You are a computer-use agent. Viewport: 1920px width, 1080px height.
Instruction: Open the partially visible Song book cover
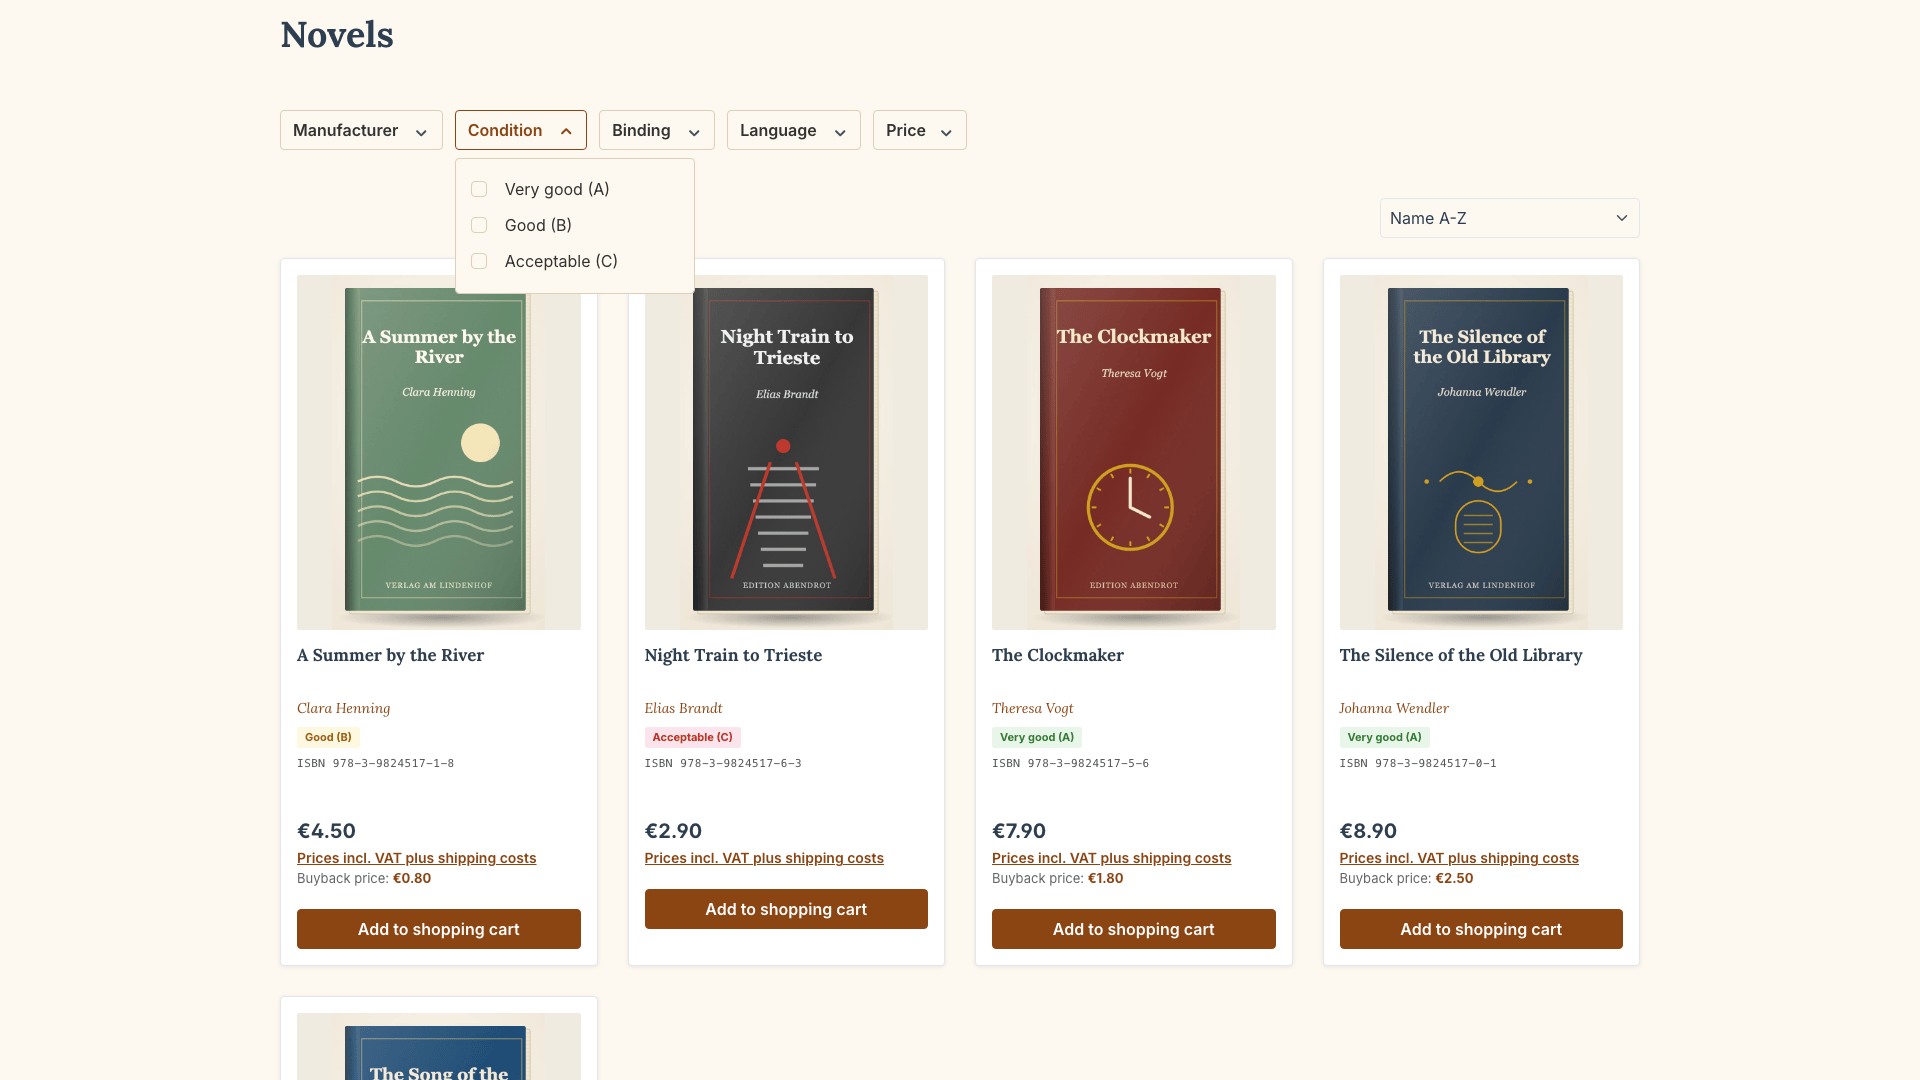[438, 1046]
